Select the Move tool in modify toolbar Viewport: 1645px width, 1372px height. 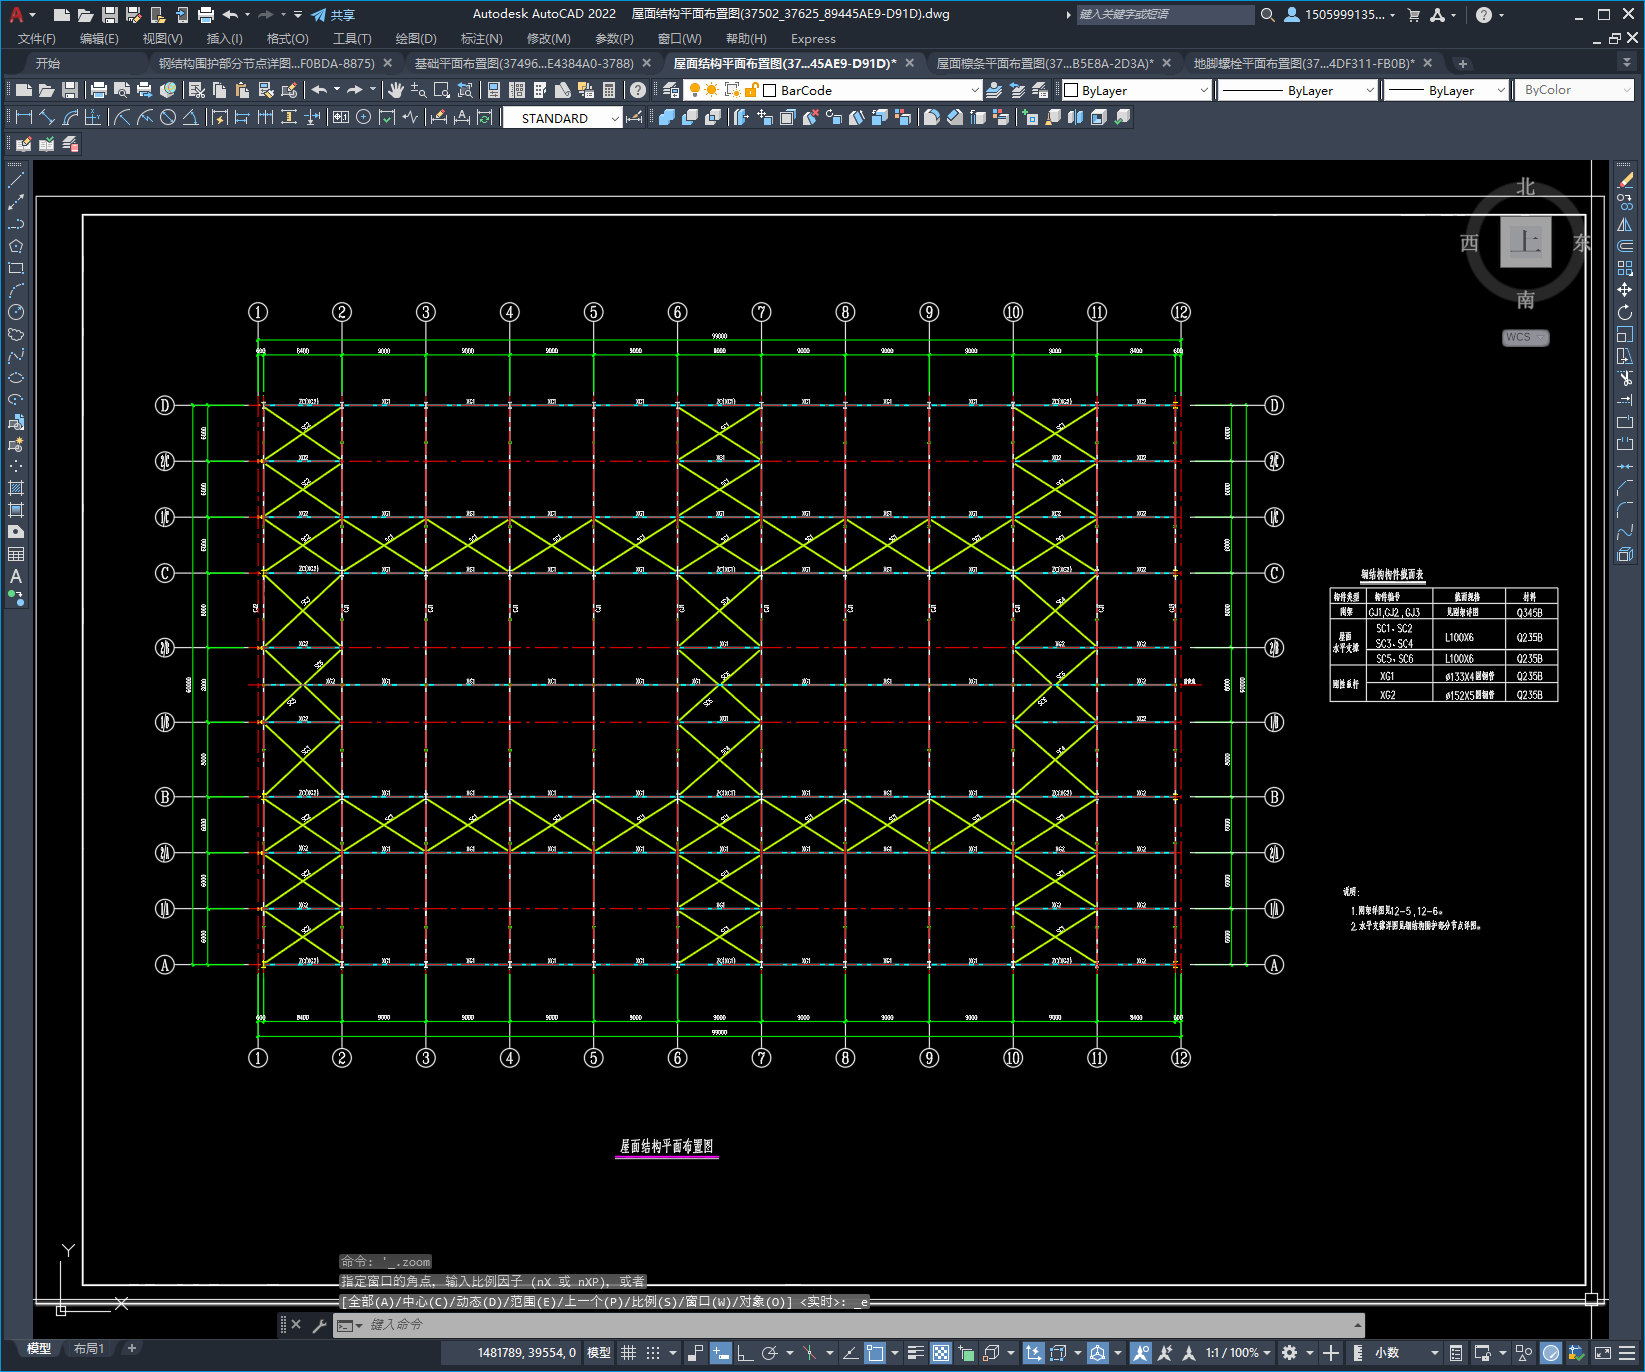(1625, 290)
